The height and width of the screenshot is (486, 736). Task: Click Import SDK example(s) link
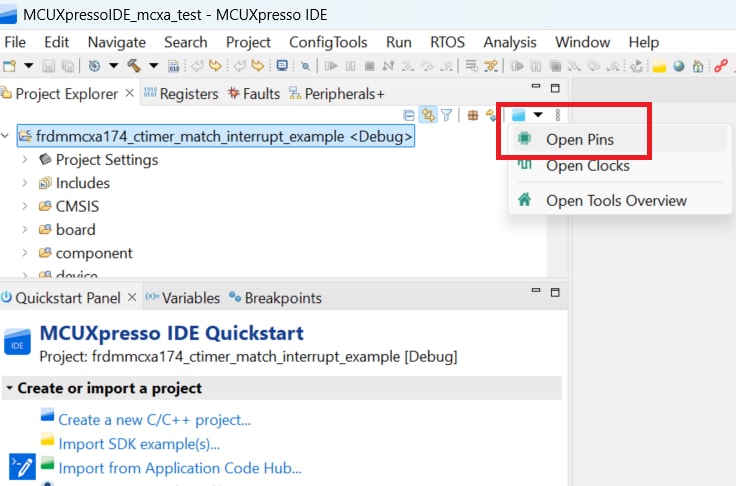[139, 444]
